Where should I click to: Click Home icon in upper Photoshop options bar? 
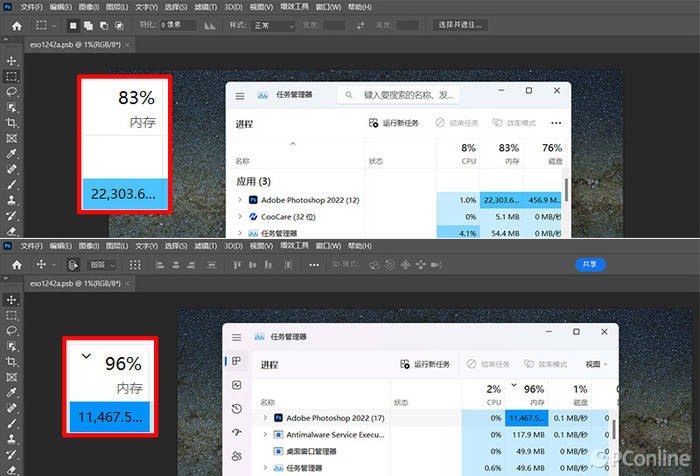17,26
